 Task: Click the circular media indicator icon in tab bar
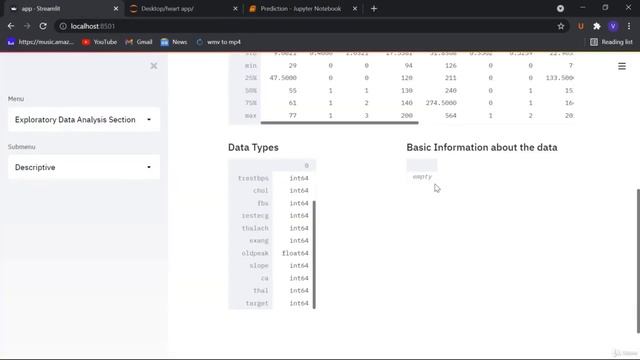[560, 9]
